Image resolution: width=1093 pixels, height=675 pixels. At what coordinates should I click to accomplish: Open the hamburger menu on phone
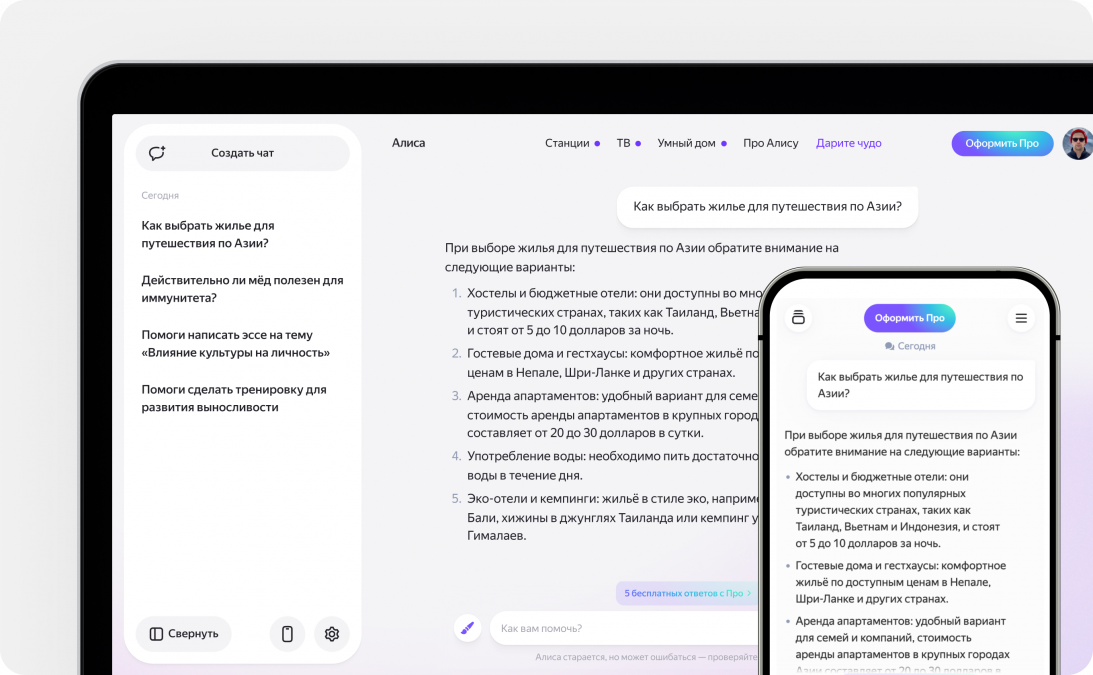coord(1021,318)
